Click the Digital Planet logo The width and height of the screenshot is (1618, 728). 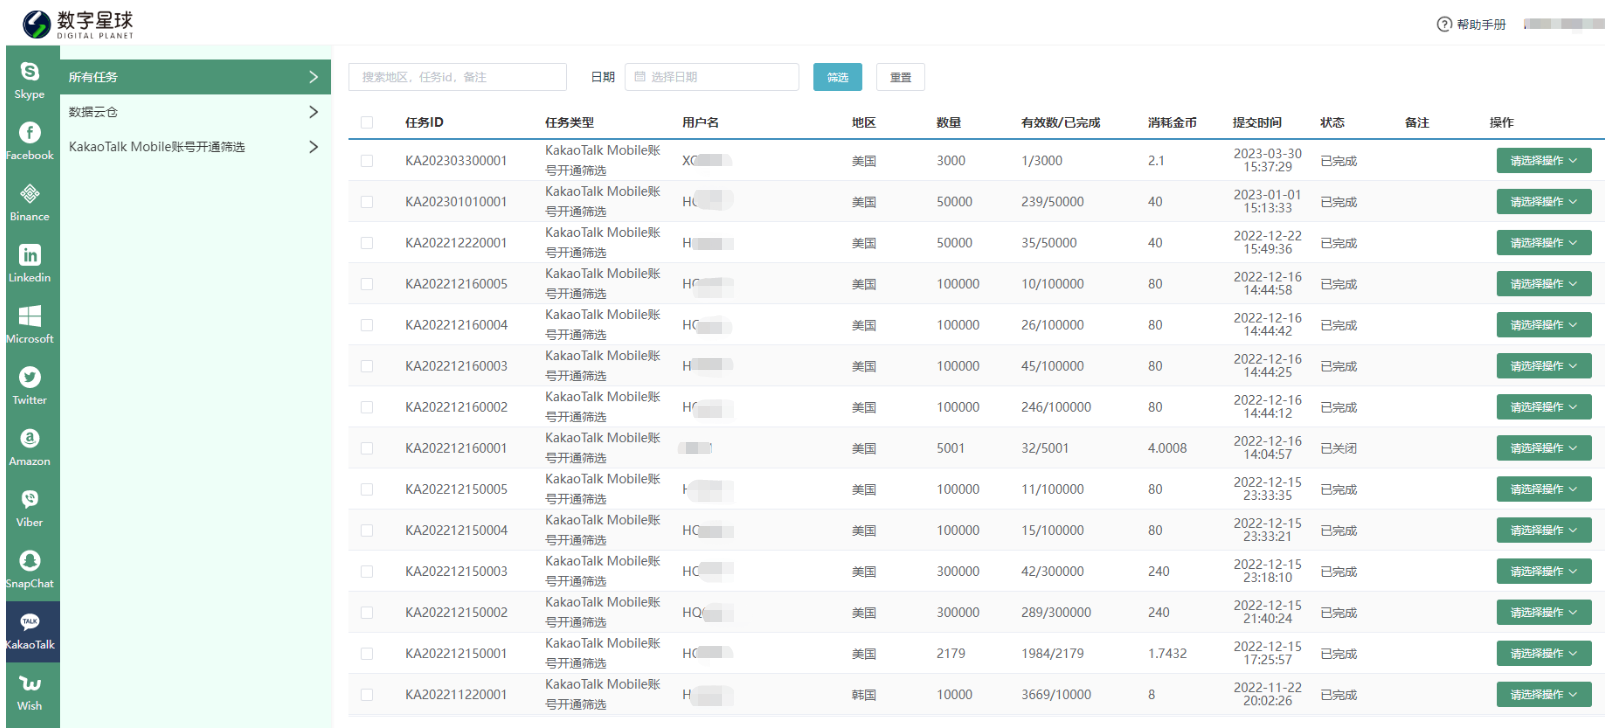pyautogui.click(x=78, y=24)
